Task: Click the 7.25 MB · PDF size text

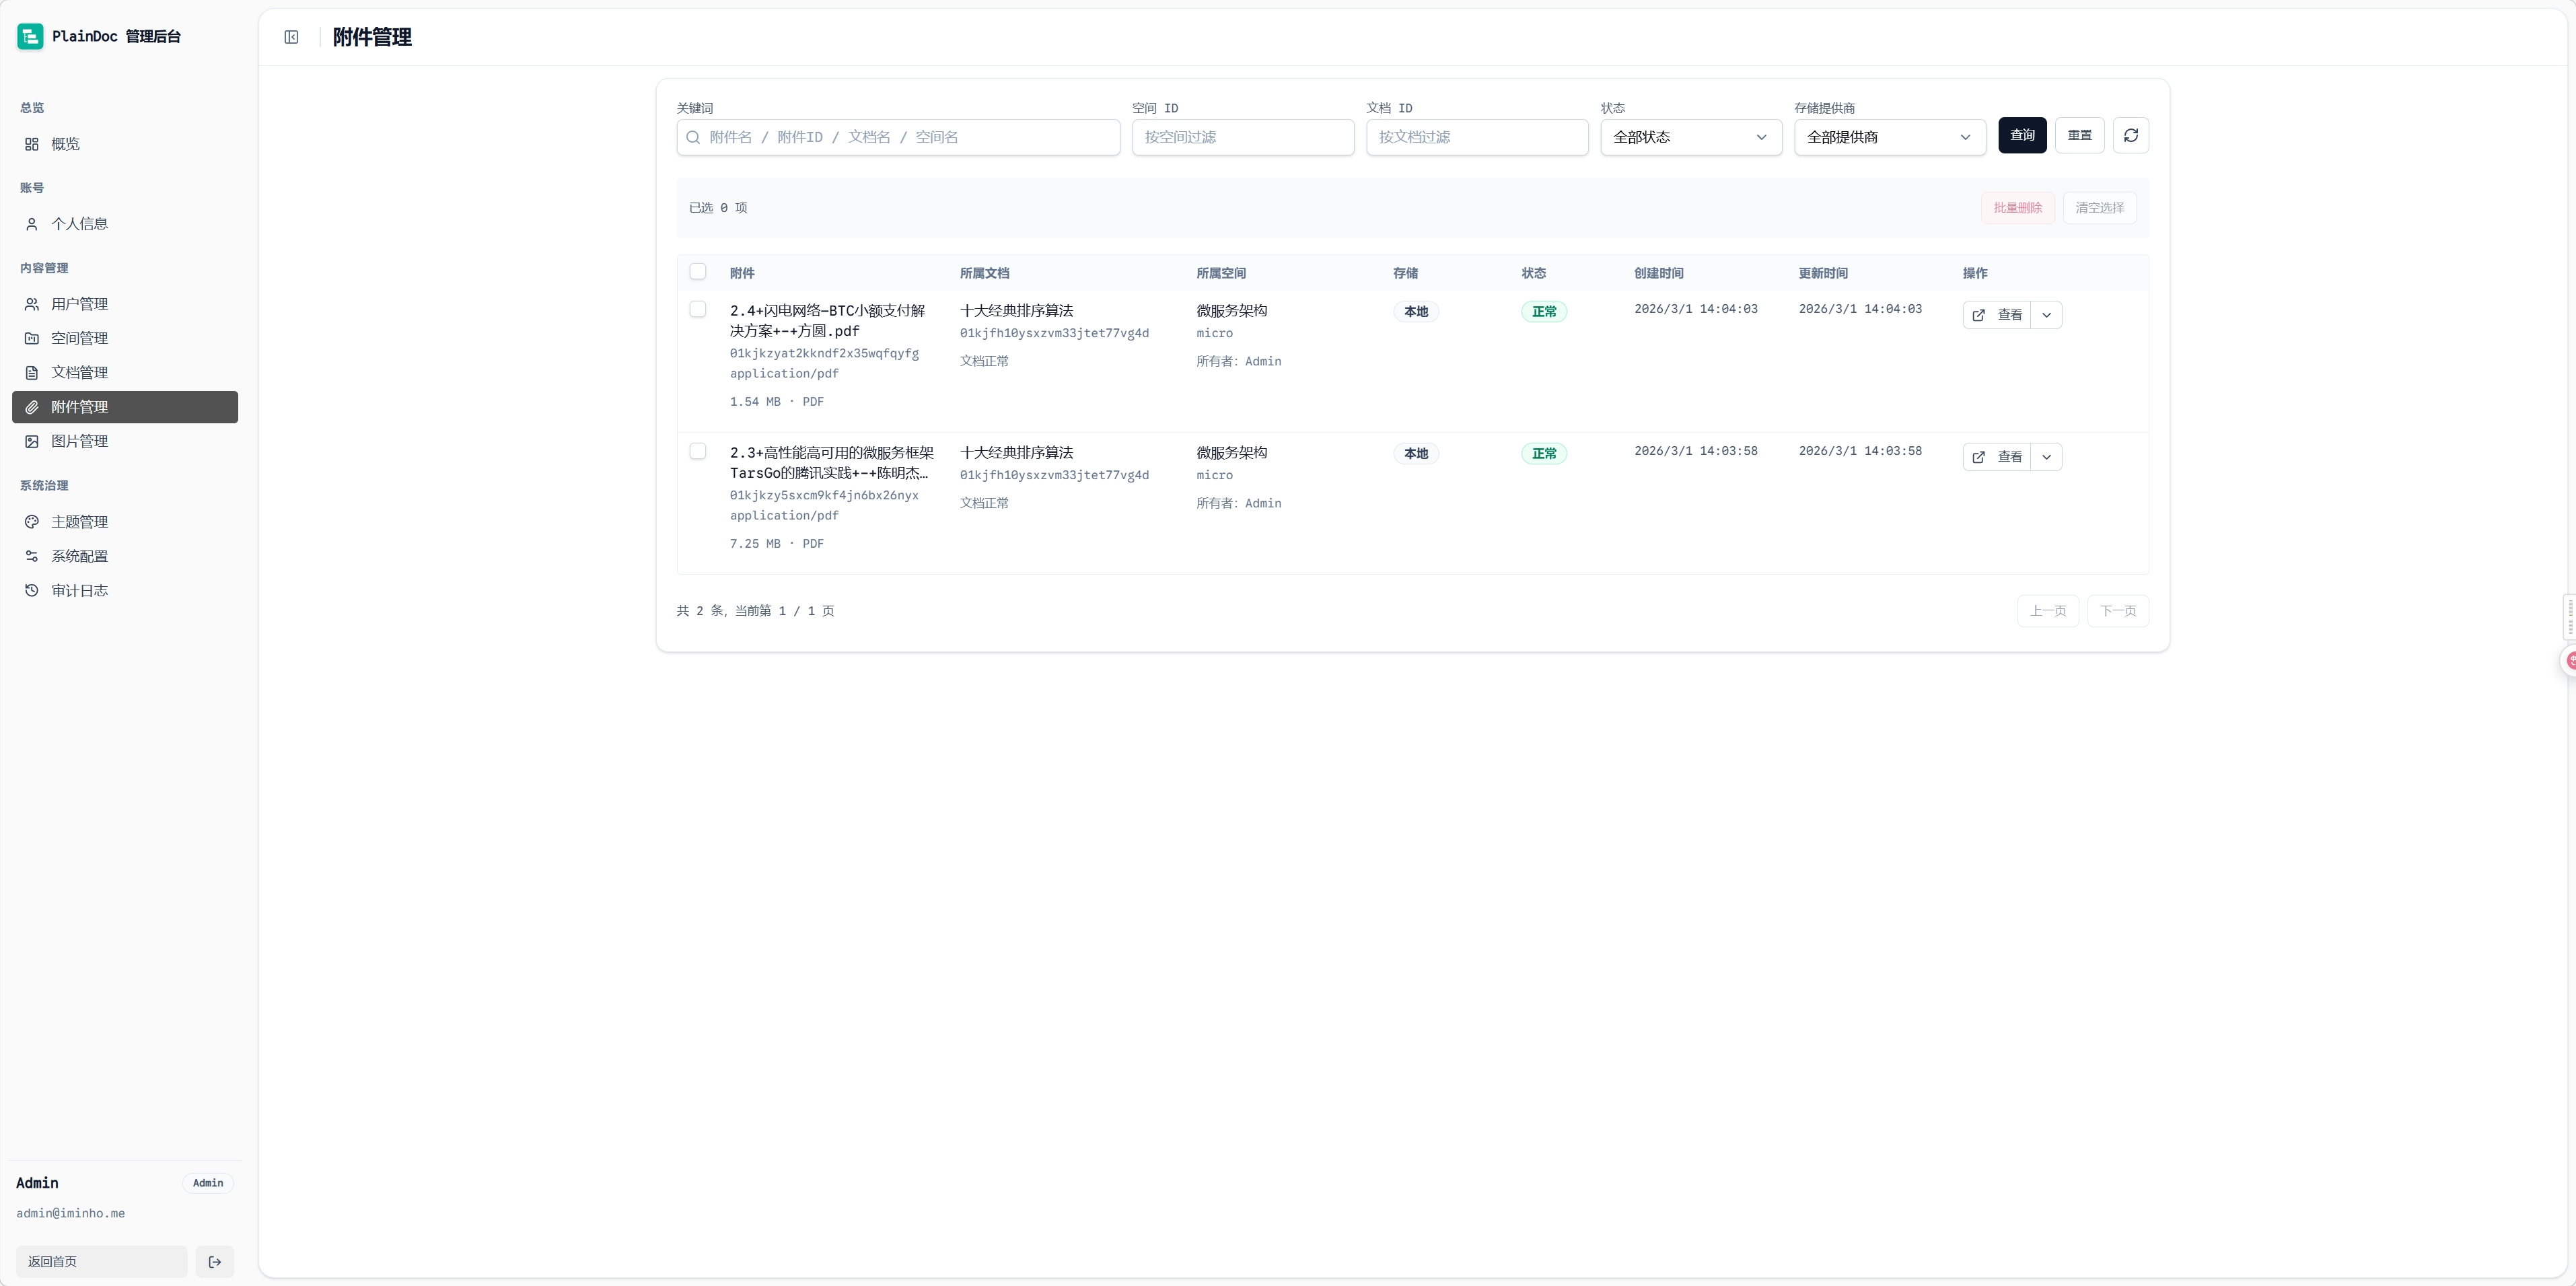Action: pos(777,544)
